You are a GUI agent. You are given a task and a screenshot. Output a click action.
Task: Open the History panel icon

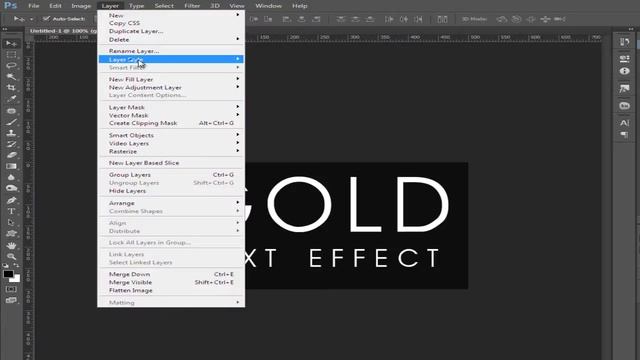(x=624, y=42)
